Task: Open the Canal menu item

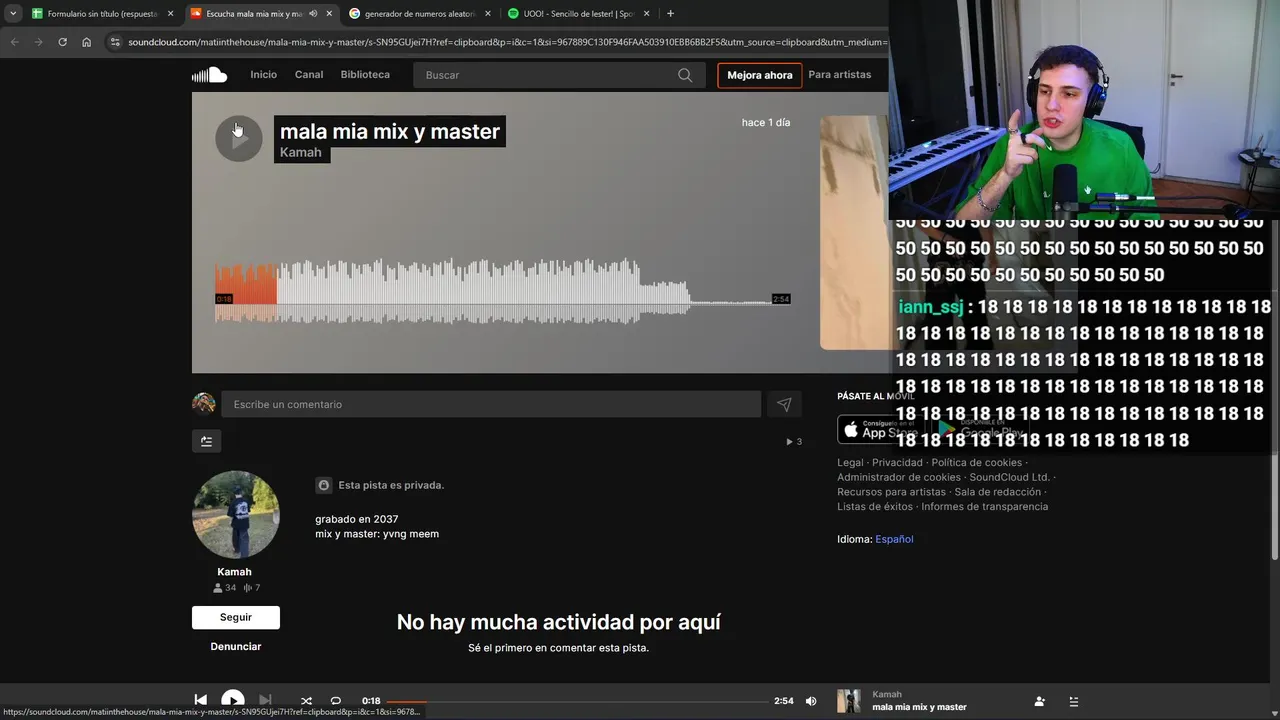Action: click(x=309, y=75)
